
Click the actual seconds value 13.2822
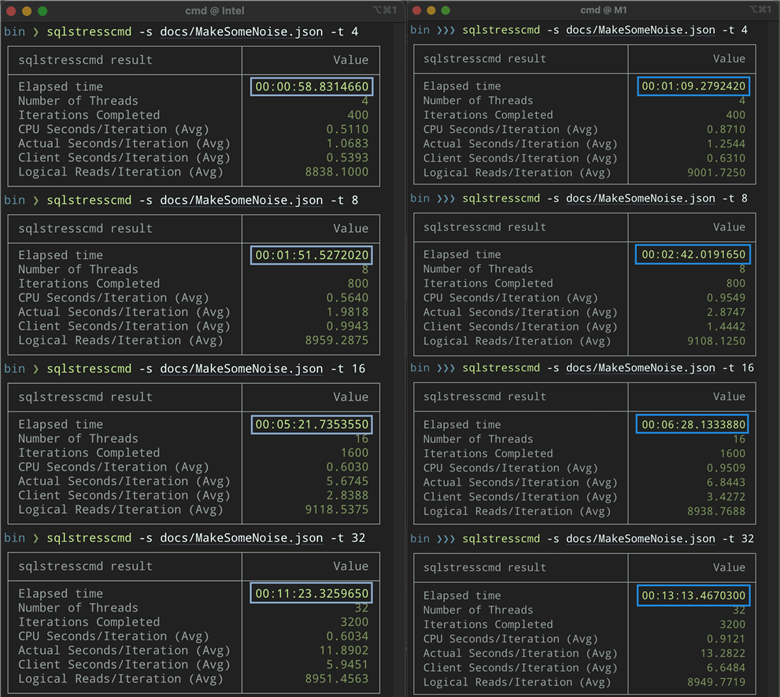click(723, 653)
